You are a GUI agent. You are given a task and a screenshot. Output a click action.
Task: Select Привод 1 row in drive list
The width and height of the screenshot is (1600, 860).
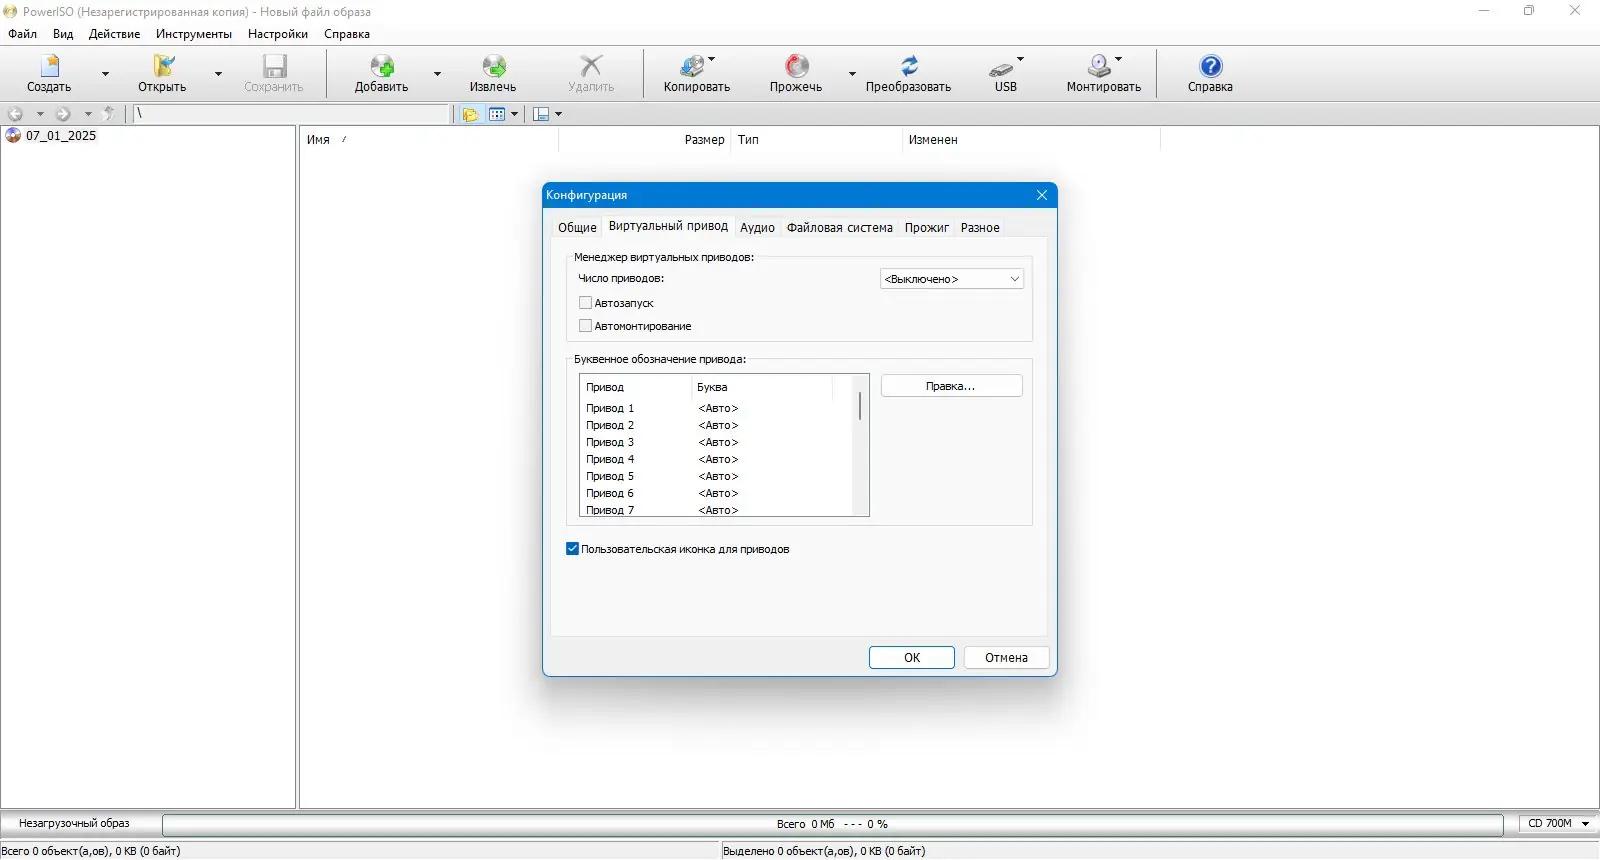[718, 408]
